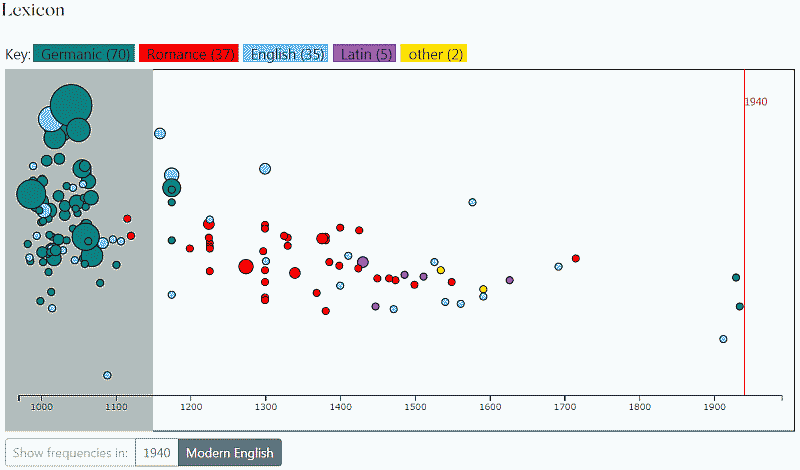Click the purple bubble near 1625

[509, 280]
